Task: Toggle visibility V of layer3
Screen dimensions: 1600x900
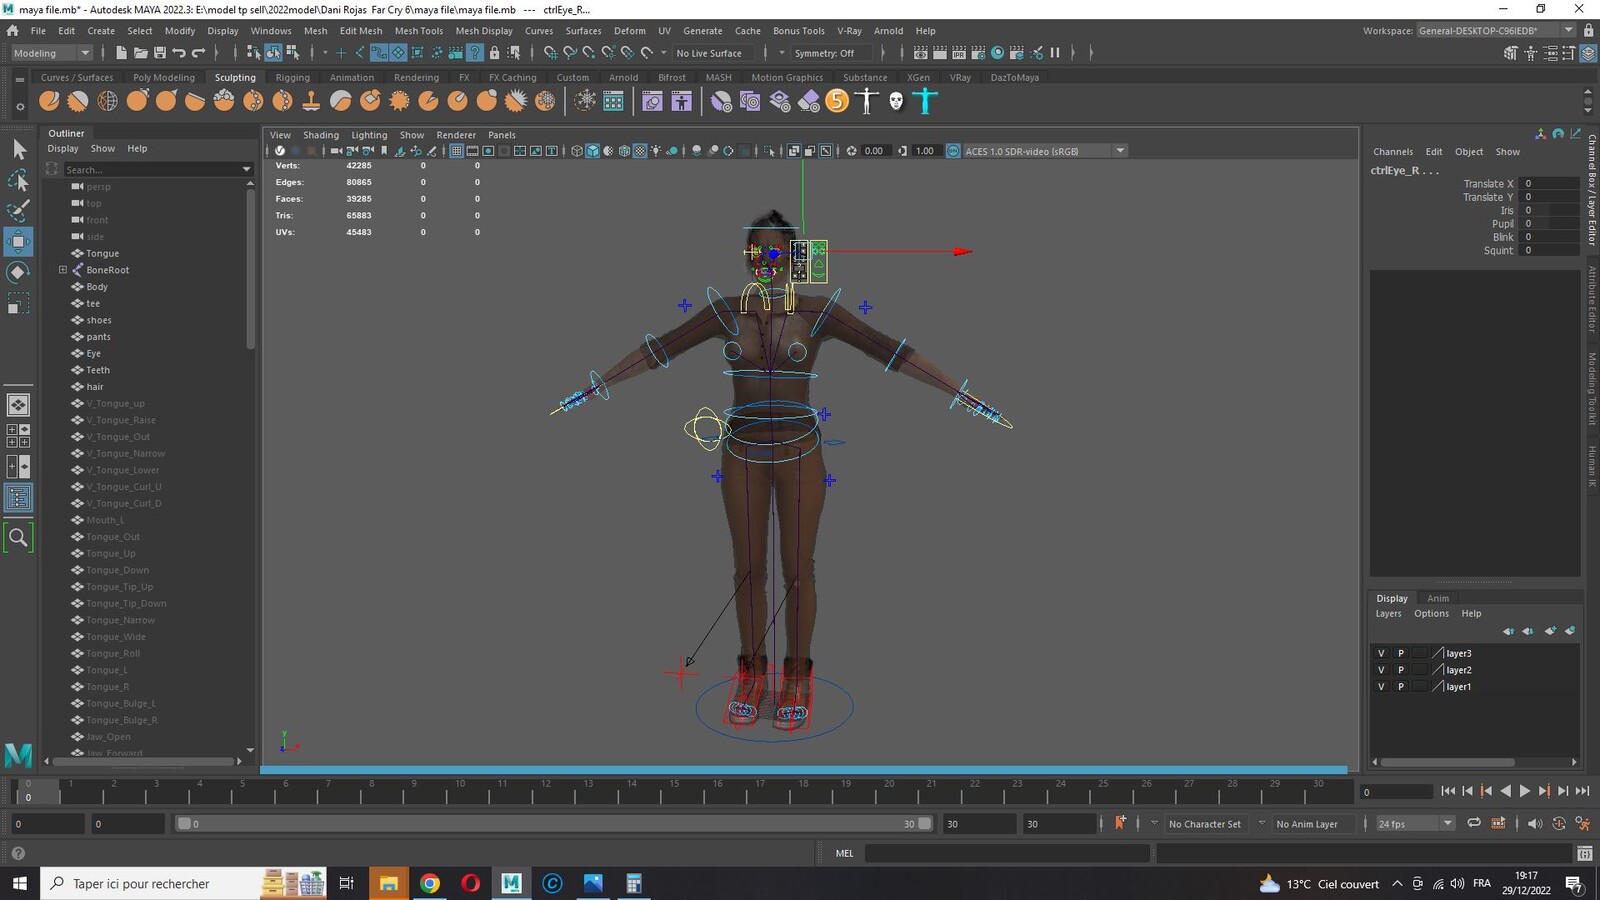Action: (x=1381, y=653)
